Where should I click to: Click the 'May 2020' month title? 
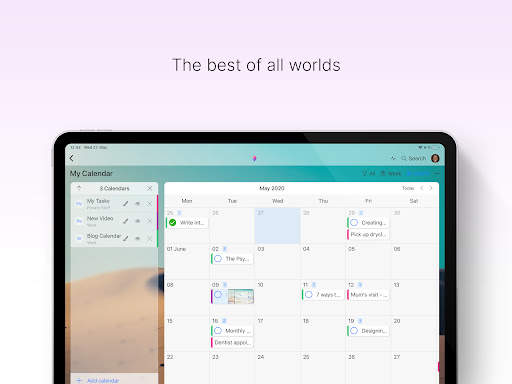click(x=272, y=188)
